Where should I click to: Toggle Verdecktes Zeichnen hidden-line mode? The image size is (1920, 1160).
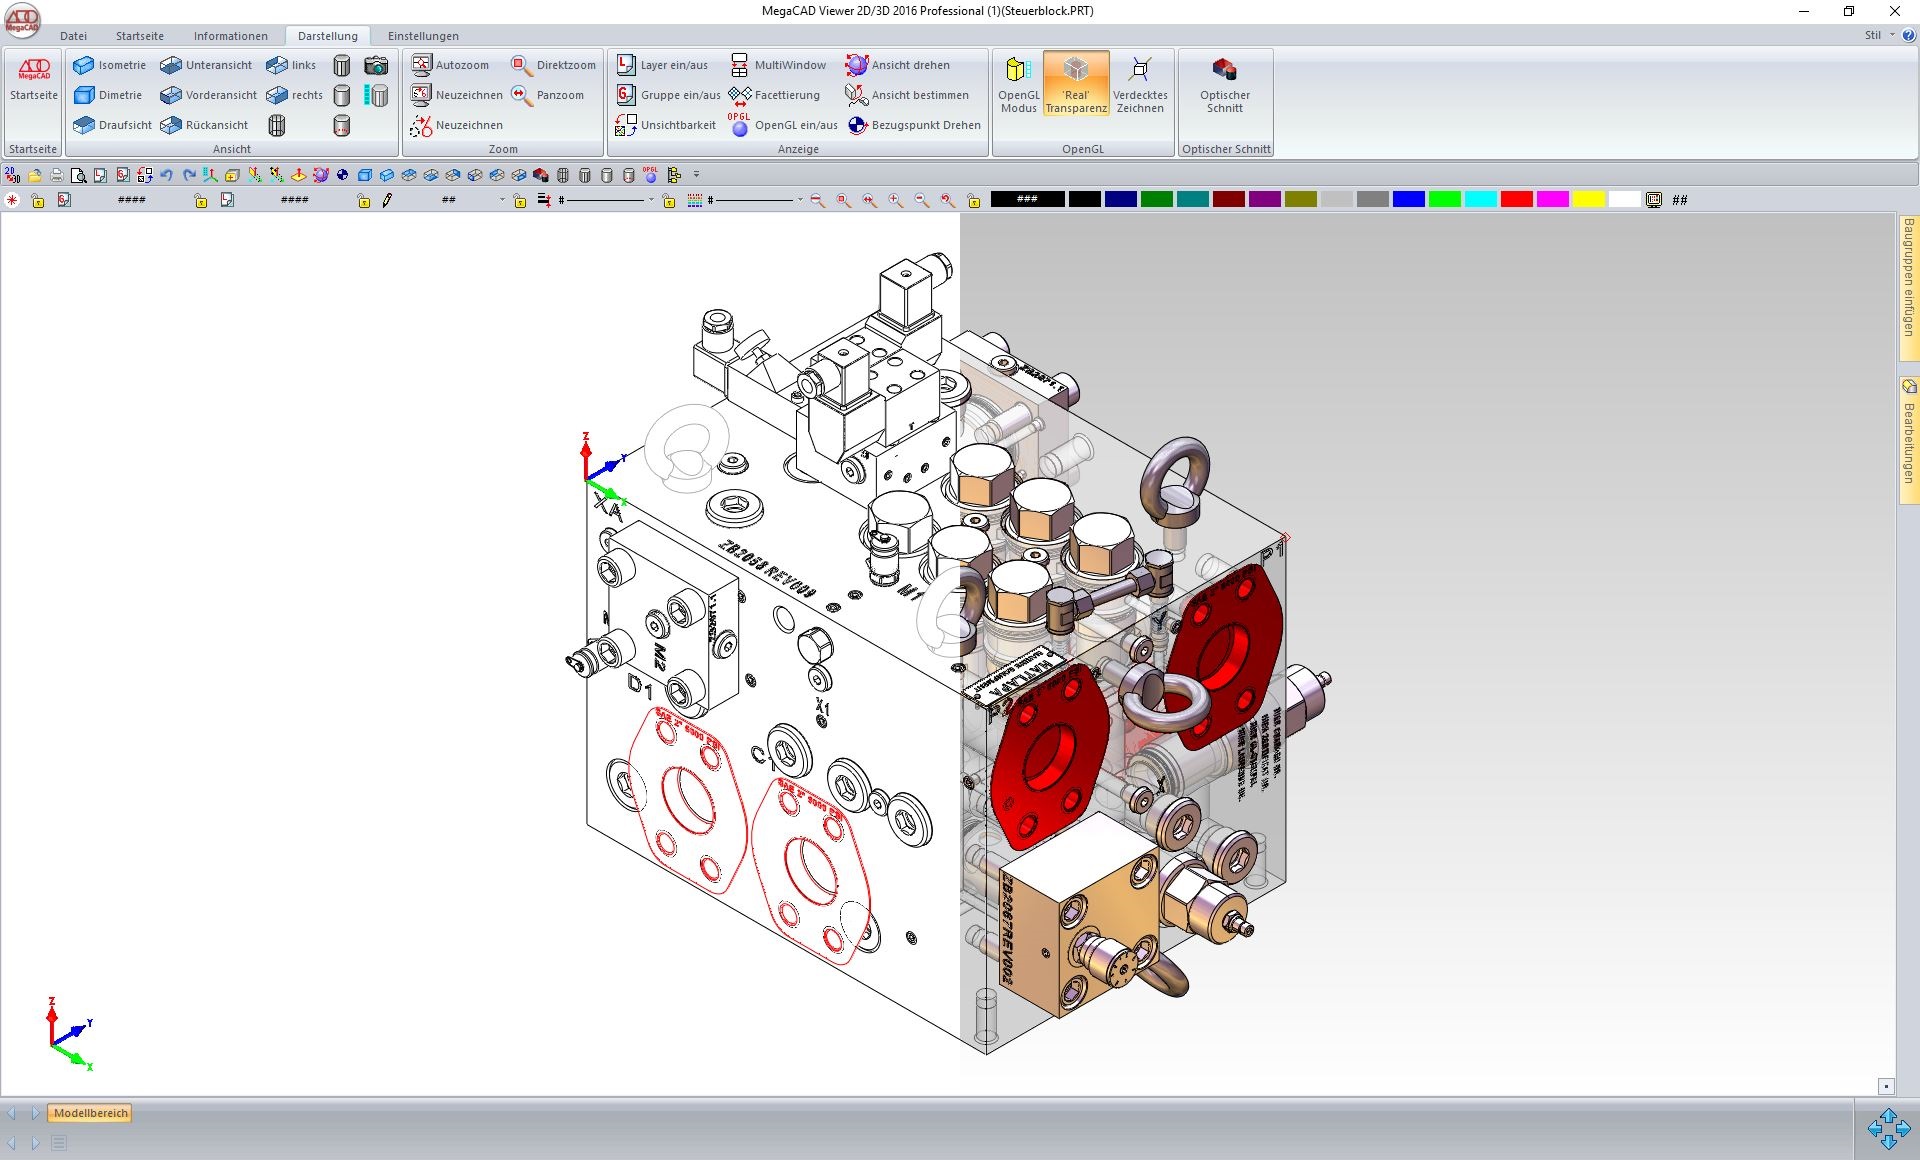[1140, 84]
